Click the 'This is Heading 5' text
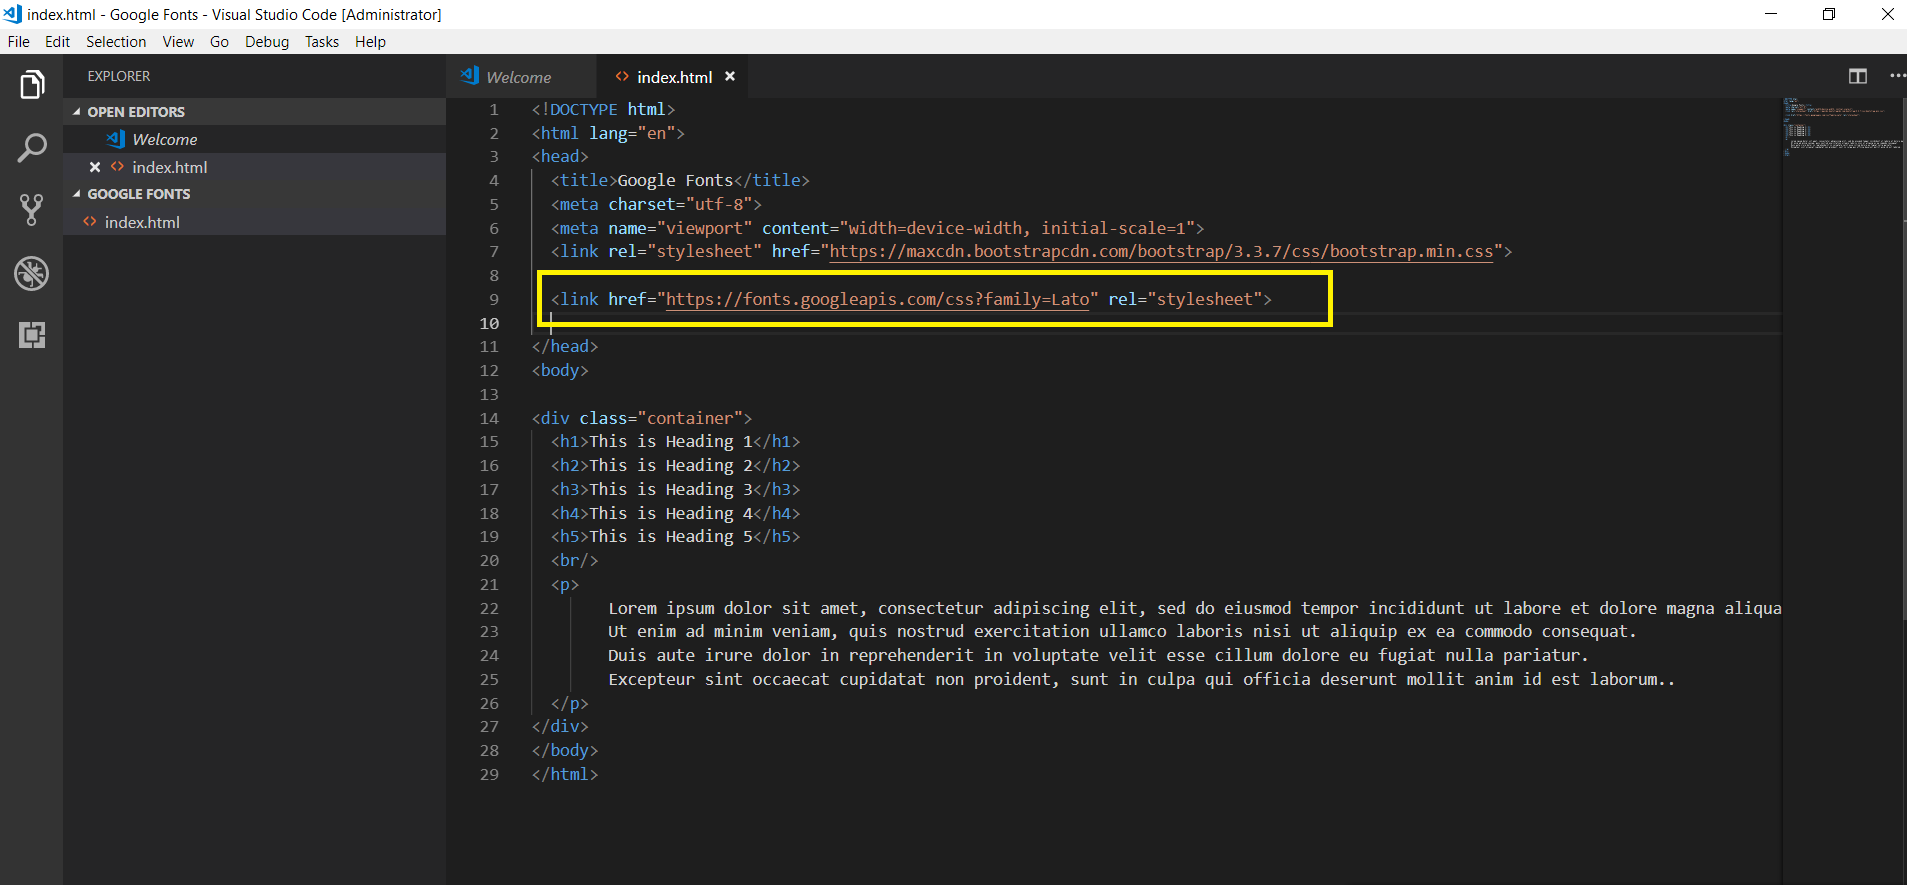 coord(671,536)
